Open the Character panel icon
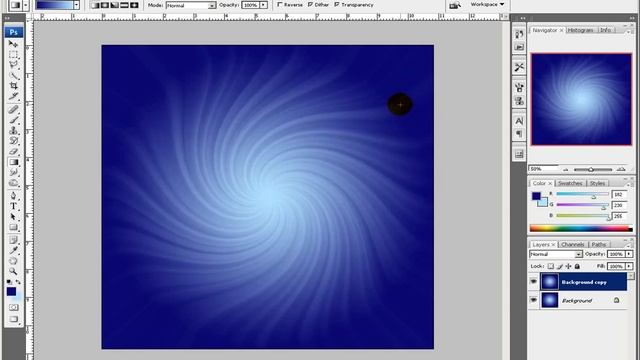 click(519, 121)
